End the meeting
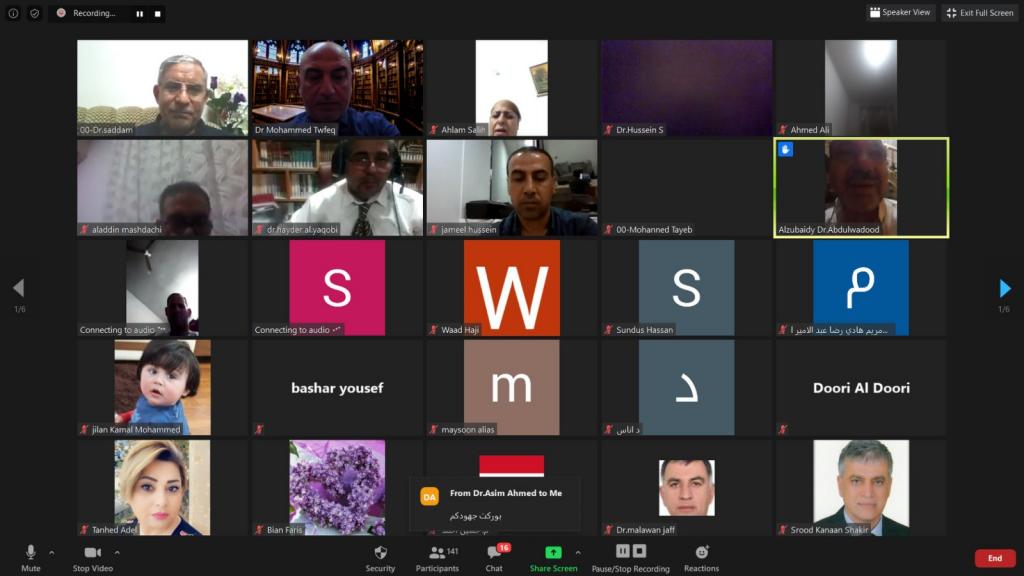Viewport: 1024px width, 576px height. point(994,558)
